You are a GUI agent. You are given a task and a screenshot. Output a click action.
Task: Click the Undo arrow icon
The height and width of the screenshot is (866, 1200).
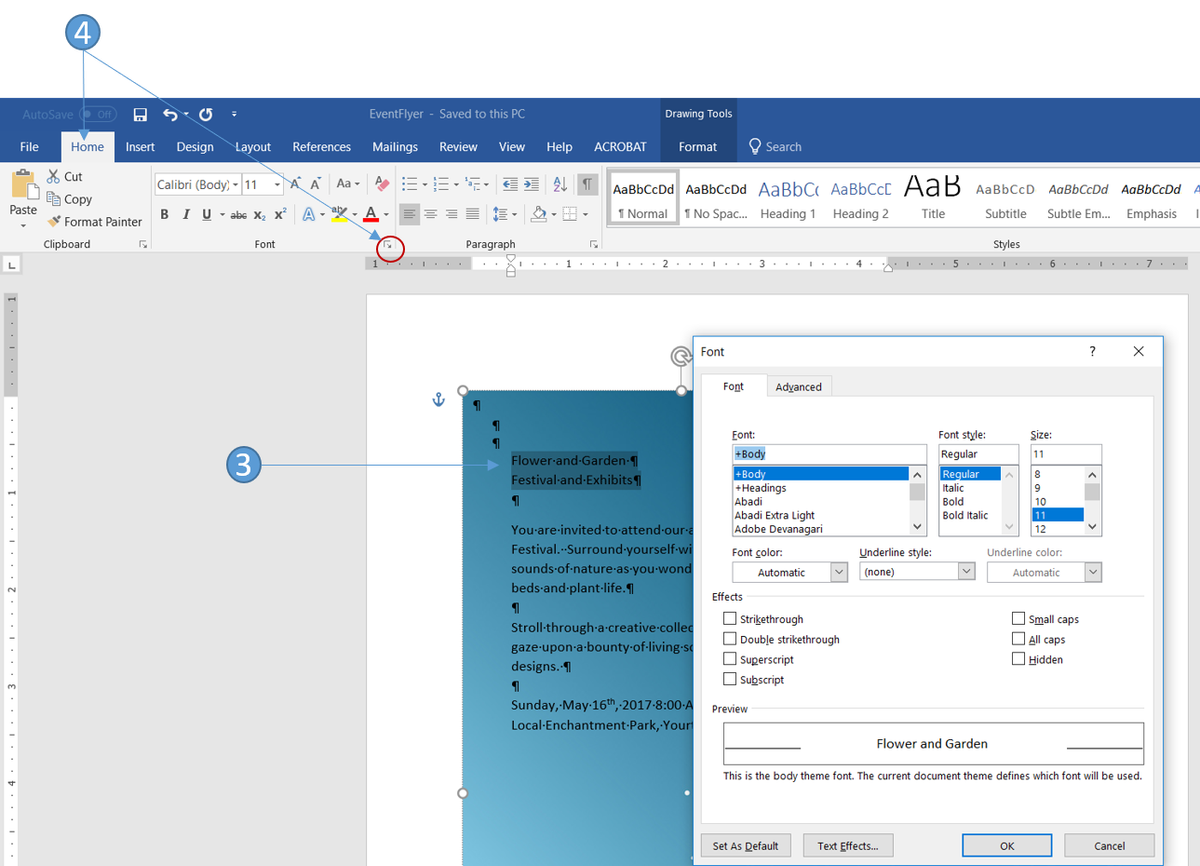point(171,115)
